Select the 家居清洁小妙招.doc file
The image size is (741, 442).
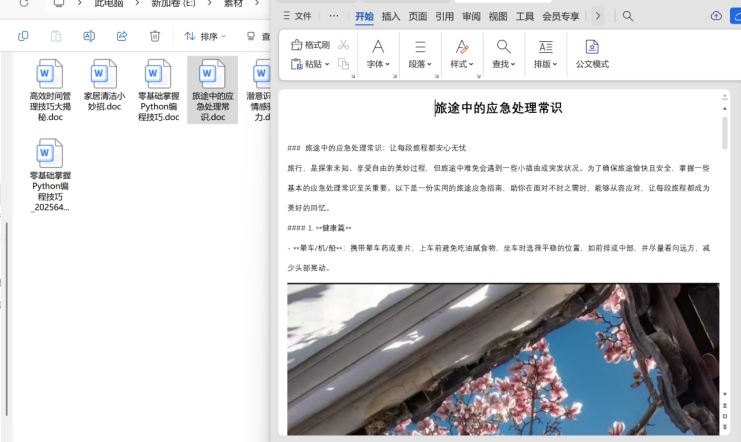click(x=104, y=85)
